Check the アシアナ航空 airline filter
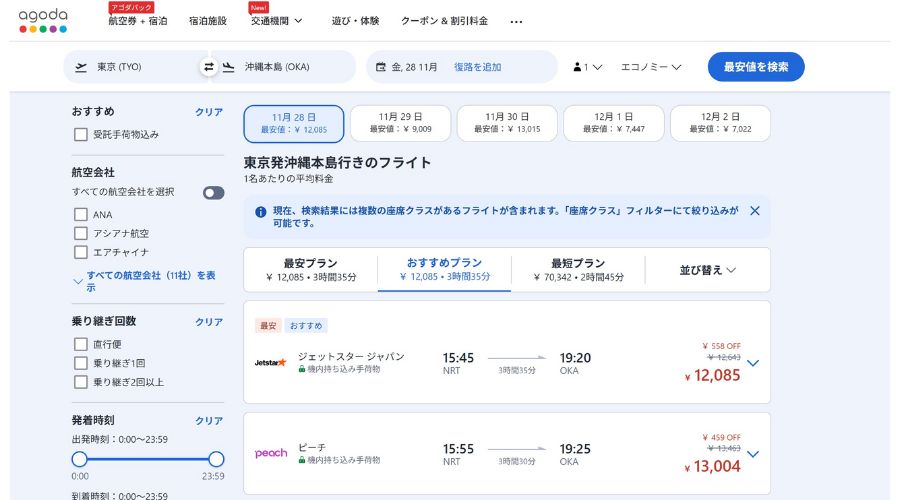This screenshot has width=900, height=500. 81,233
